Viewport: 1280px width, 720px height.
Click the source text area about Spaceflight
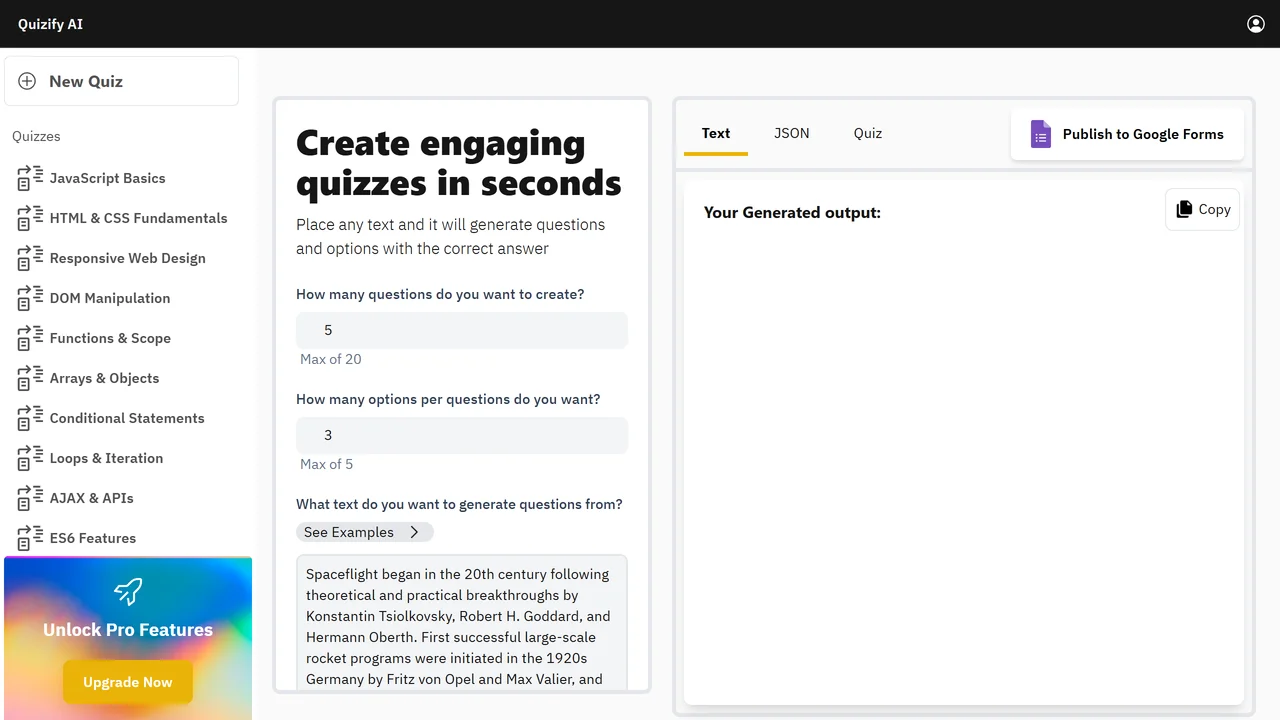click(x=462, y=622)
